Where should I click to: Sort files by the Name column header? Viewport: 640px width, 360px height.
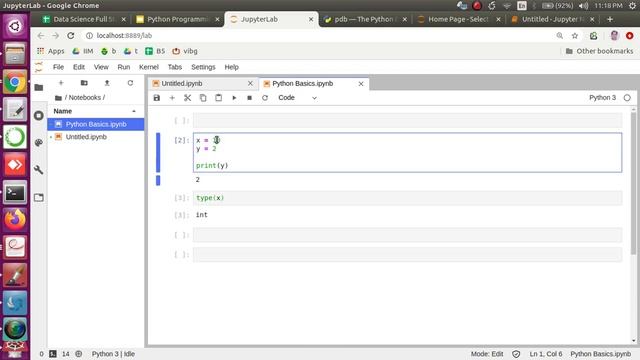tap(95, 111)
